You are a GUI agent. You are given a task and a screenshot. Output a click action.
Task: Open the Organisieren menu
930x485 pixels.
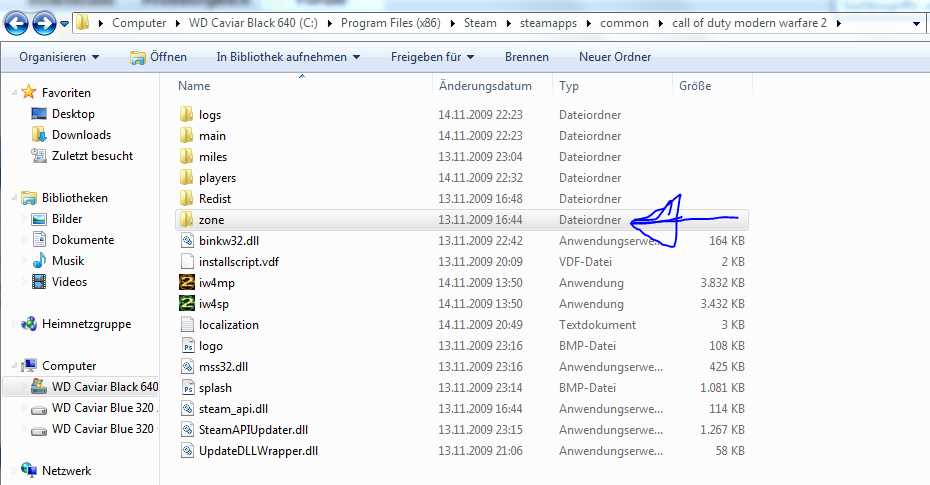pyautogui.click(x=59, y=57)
